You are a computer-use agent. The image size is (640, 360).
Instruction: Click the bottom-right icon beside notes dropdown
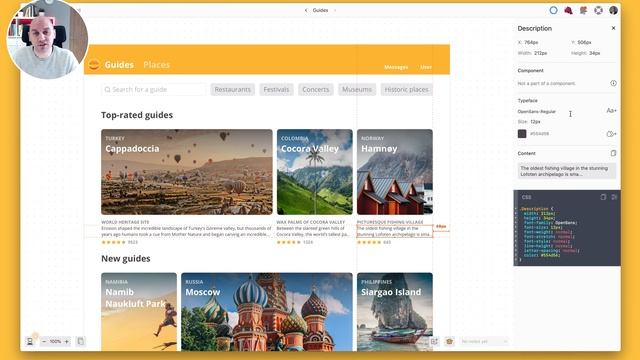click(449, 341)
